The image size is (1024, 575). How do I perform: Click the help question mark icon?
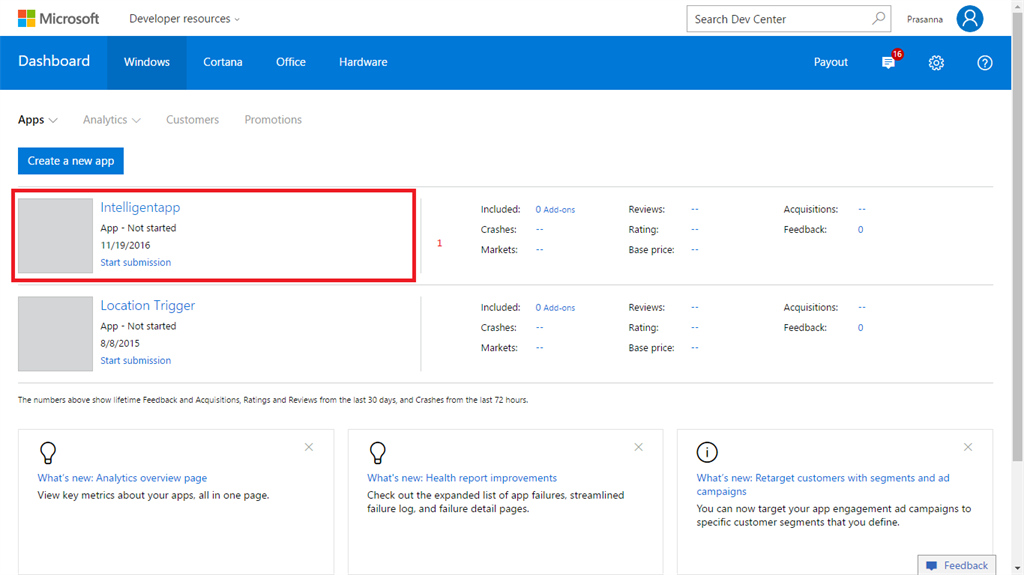point(984,62)
